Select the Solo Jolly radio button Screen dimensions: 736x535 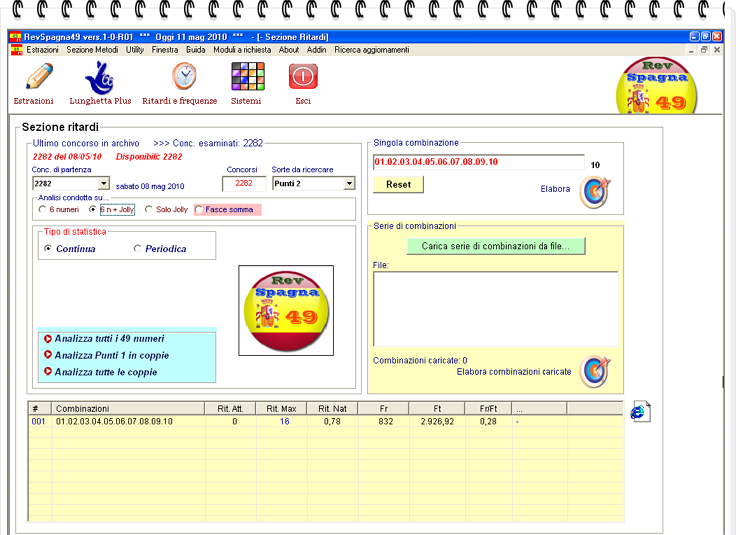click(149, 209)
